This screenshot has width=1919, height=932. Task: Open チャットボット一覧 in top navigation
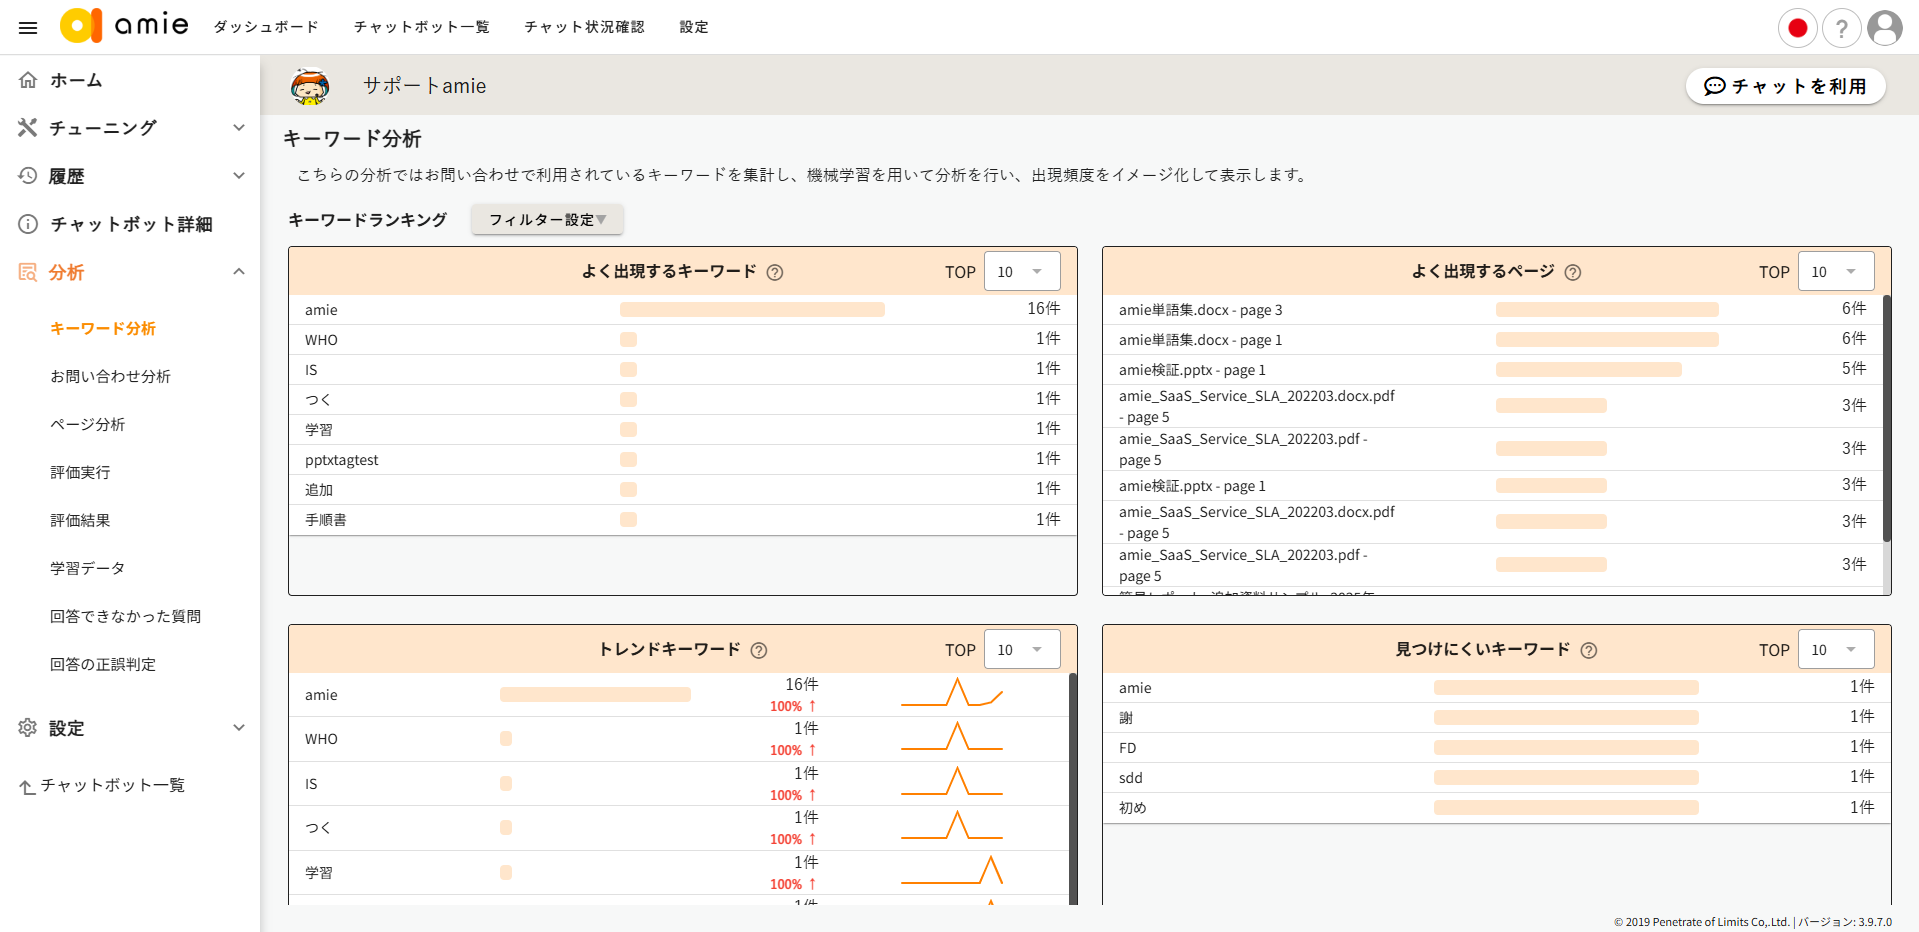[x=421, y=27]
